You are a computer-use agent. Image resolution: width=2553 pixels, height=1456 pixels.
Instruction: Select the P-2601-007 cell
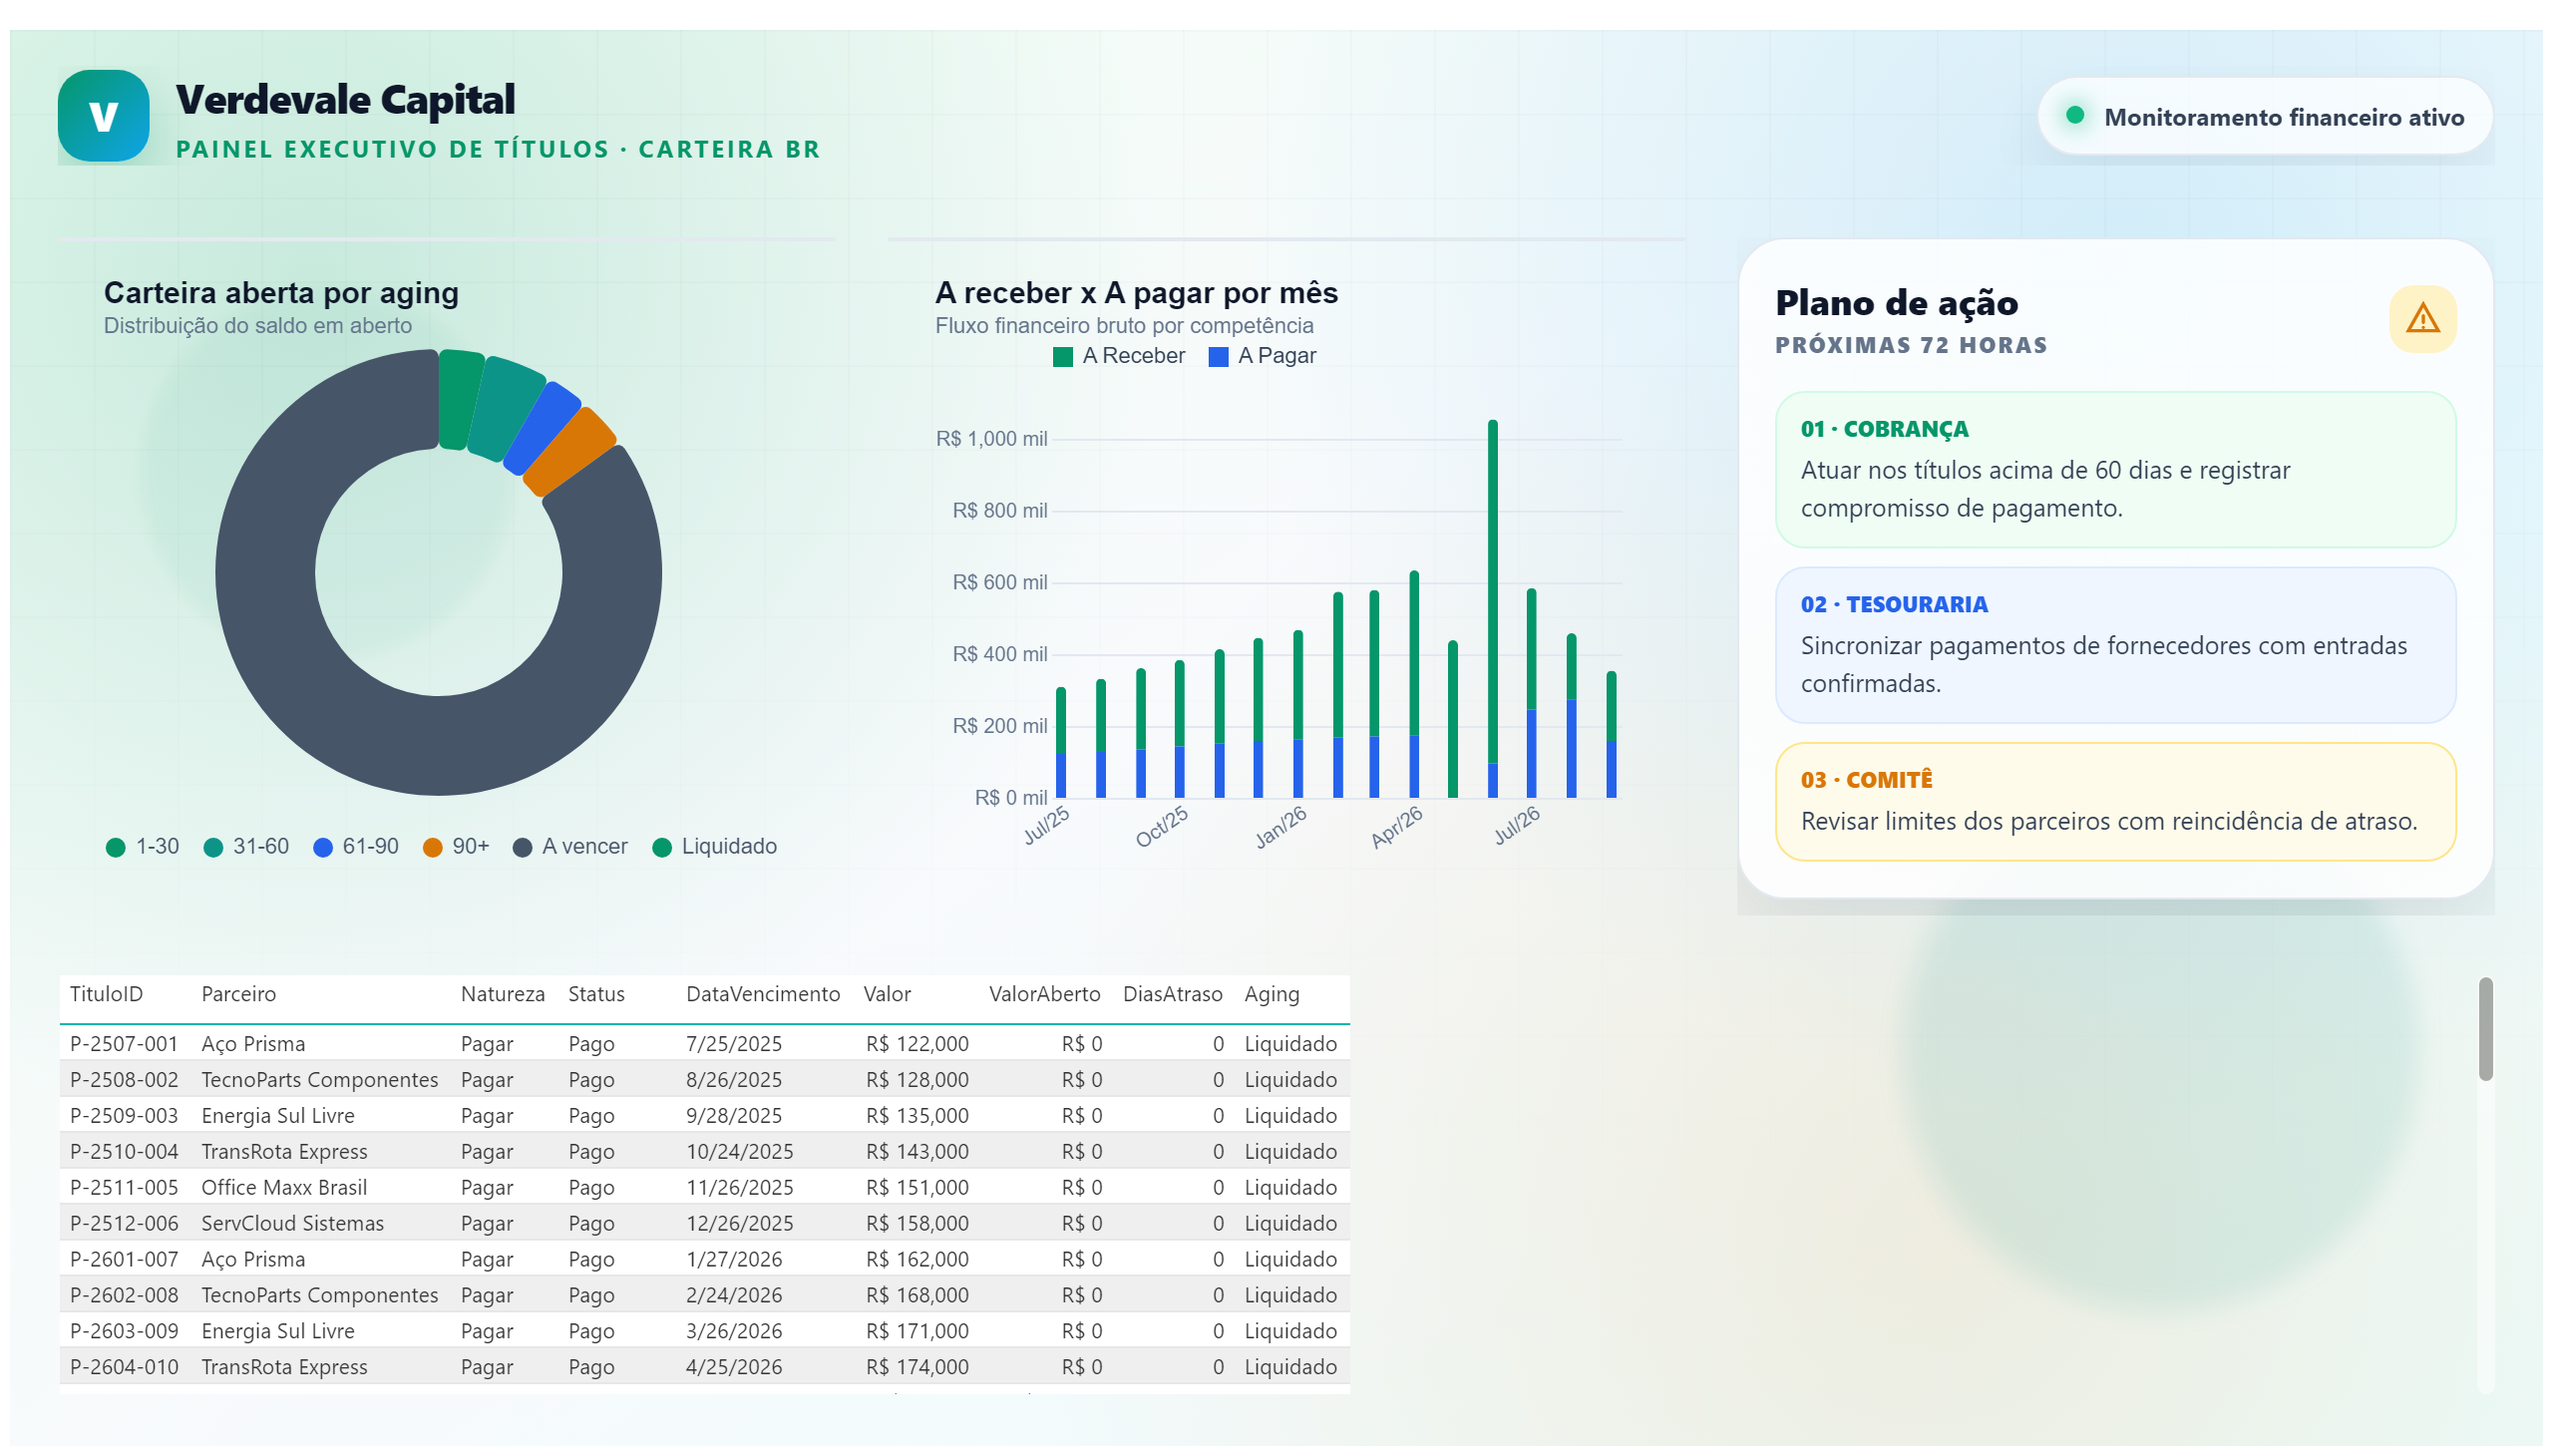pos(124,1260)
